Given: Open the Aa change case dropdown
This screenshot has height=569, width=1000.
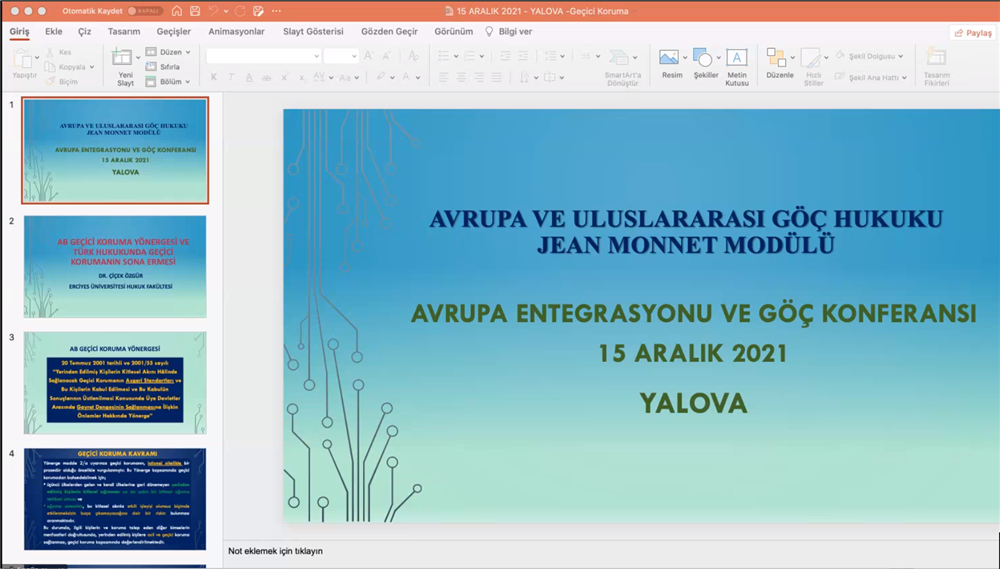Looking at the screenshot, I should click(x=349, y=77).
